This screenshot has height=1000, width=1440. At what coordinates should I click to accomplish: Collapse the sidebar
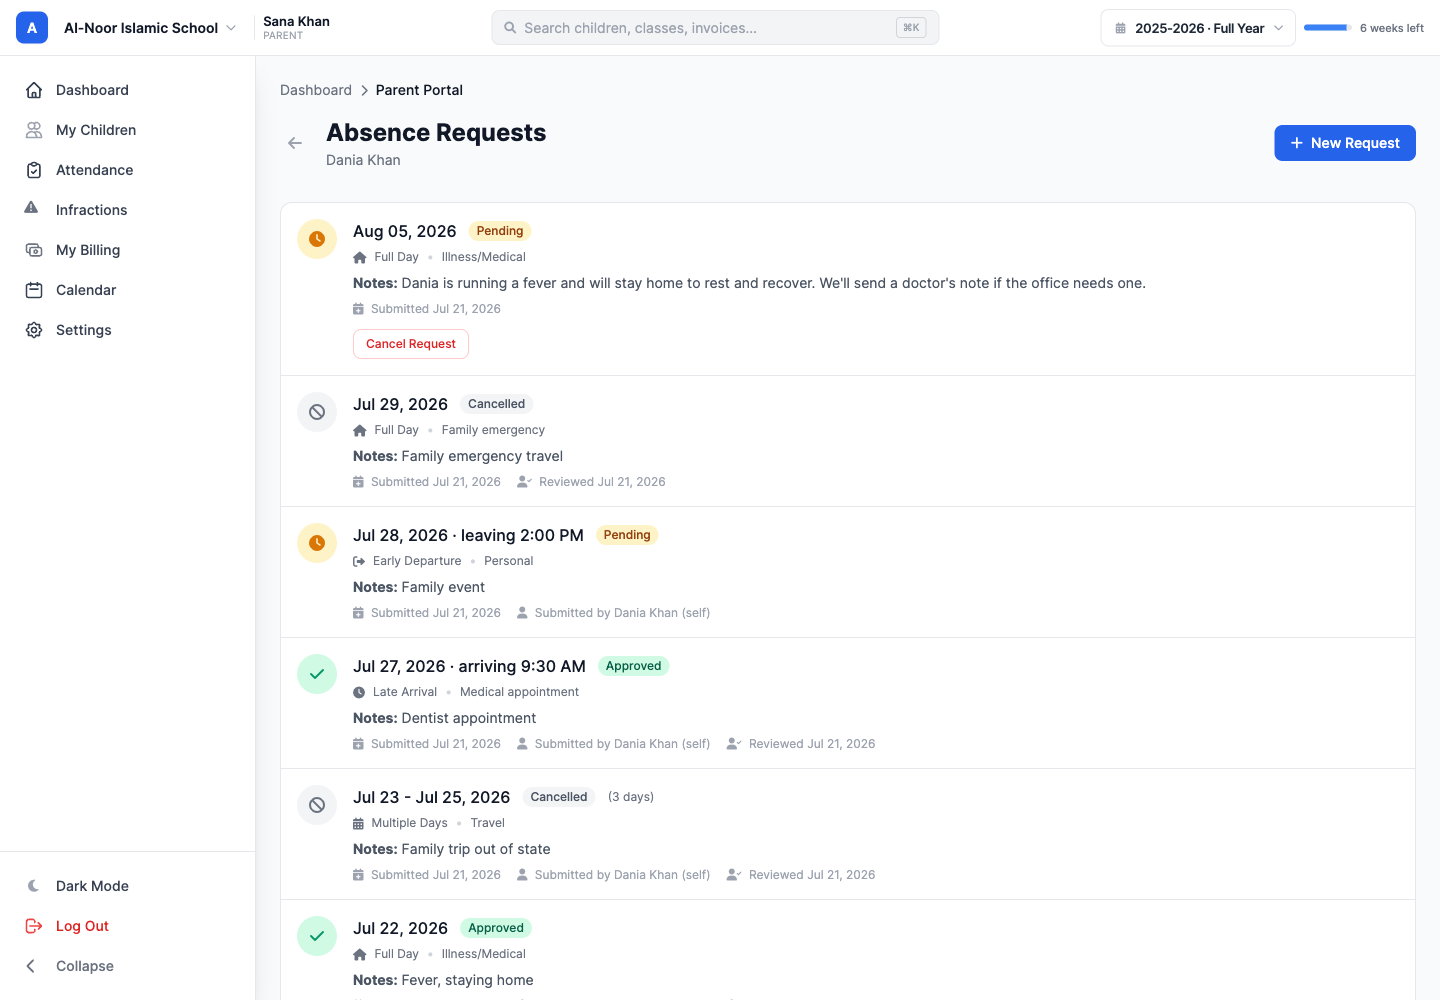click(127, 966)
